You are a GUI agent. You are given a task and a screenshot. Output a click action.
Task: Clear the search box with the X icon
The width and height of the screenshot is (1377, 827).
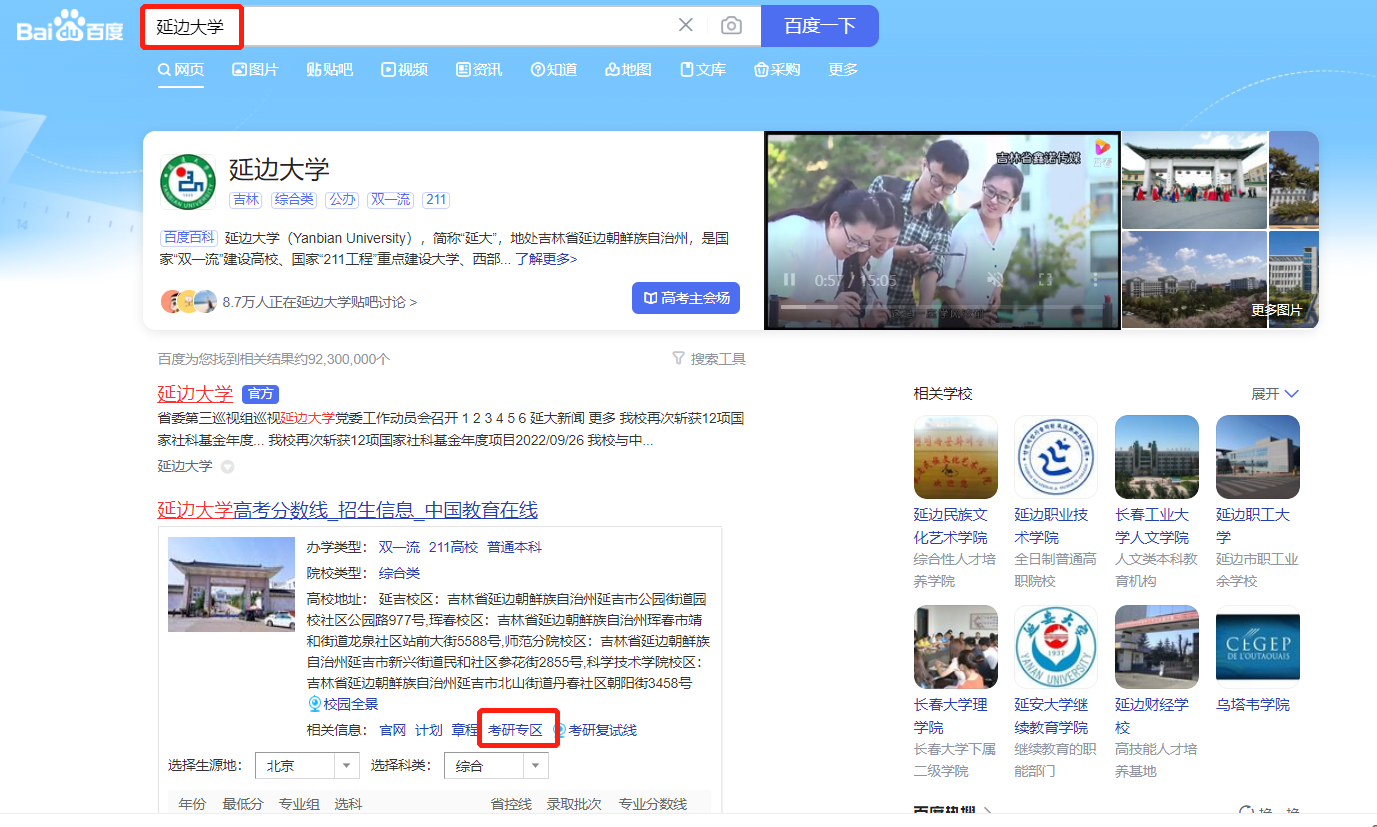tap(686, 25)
